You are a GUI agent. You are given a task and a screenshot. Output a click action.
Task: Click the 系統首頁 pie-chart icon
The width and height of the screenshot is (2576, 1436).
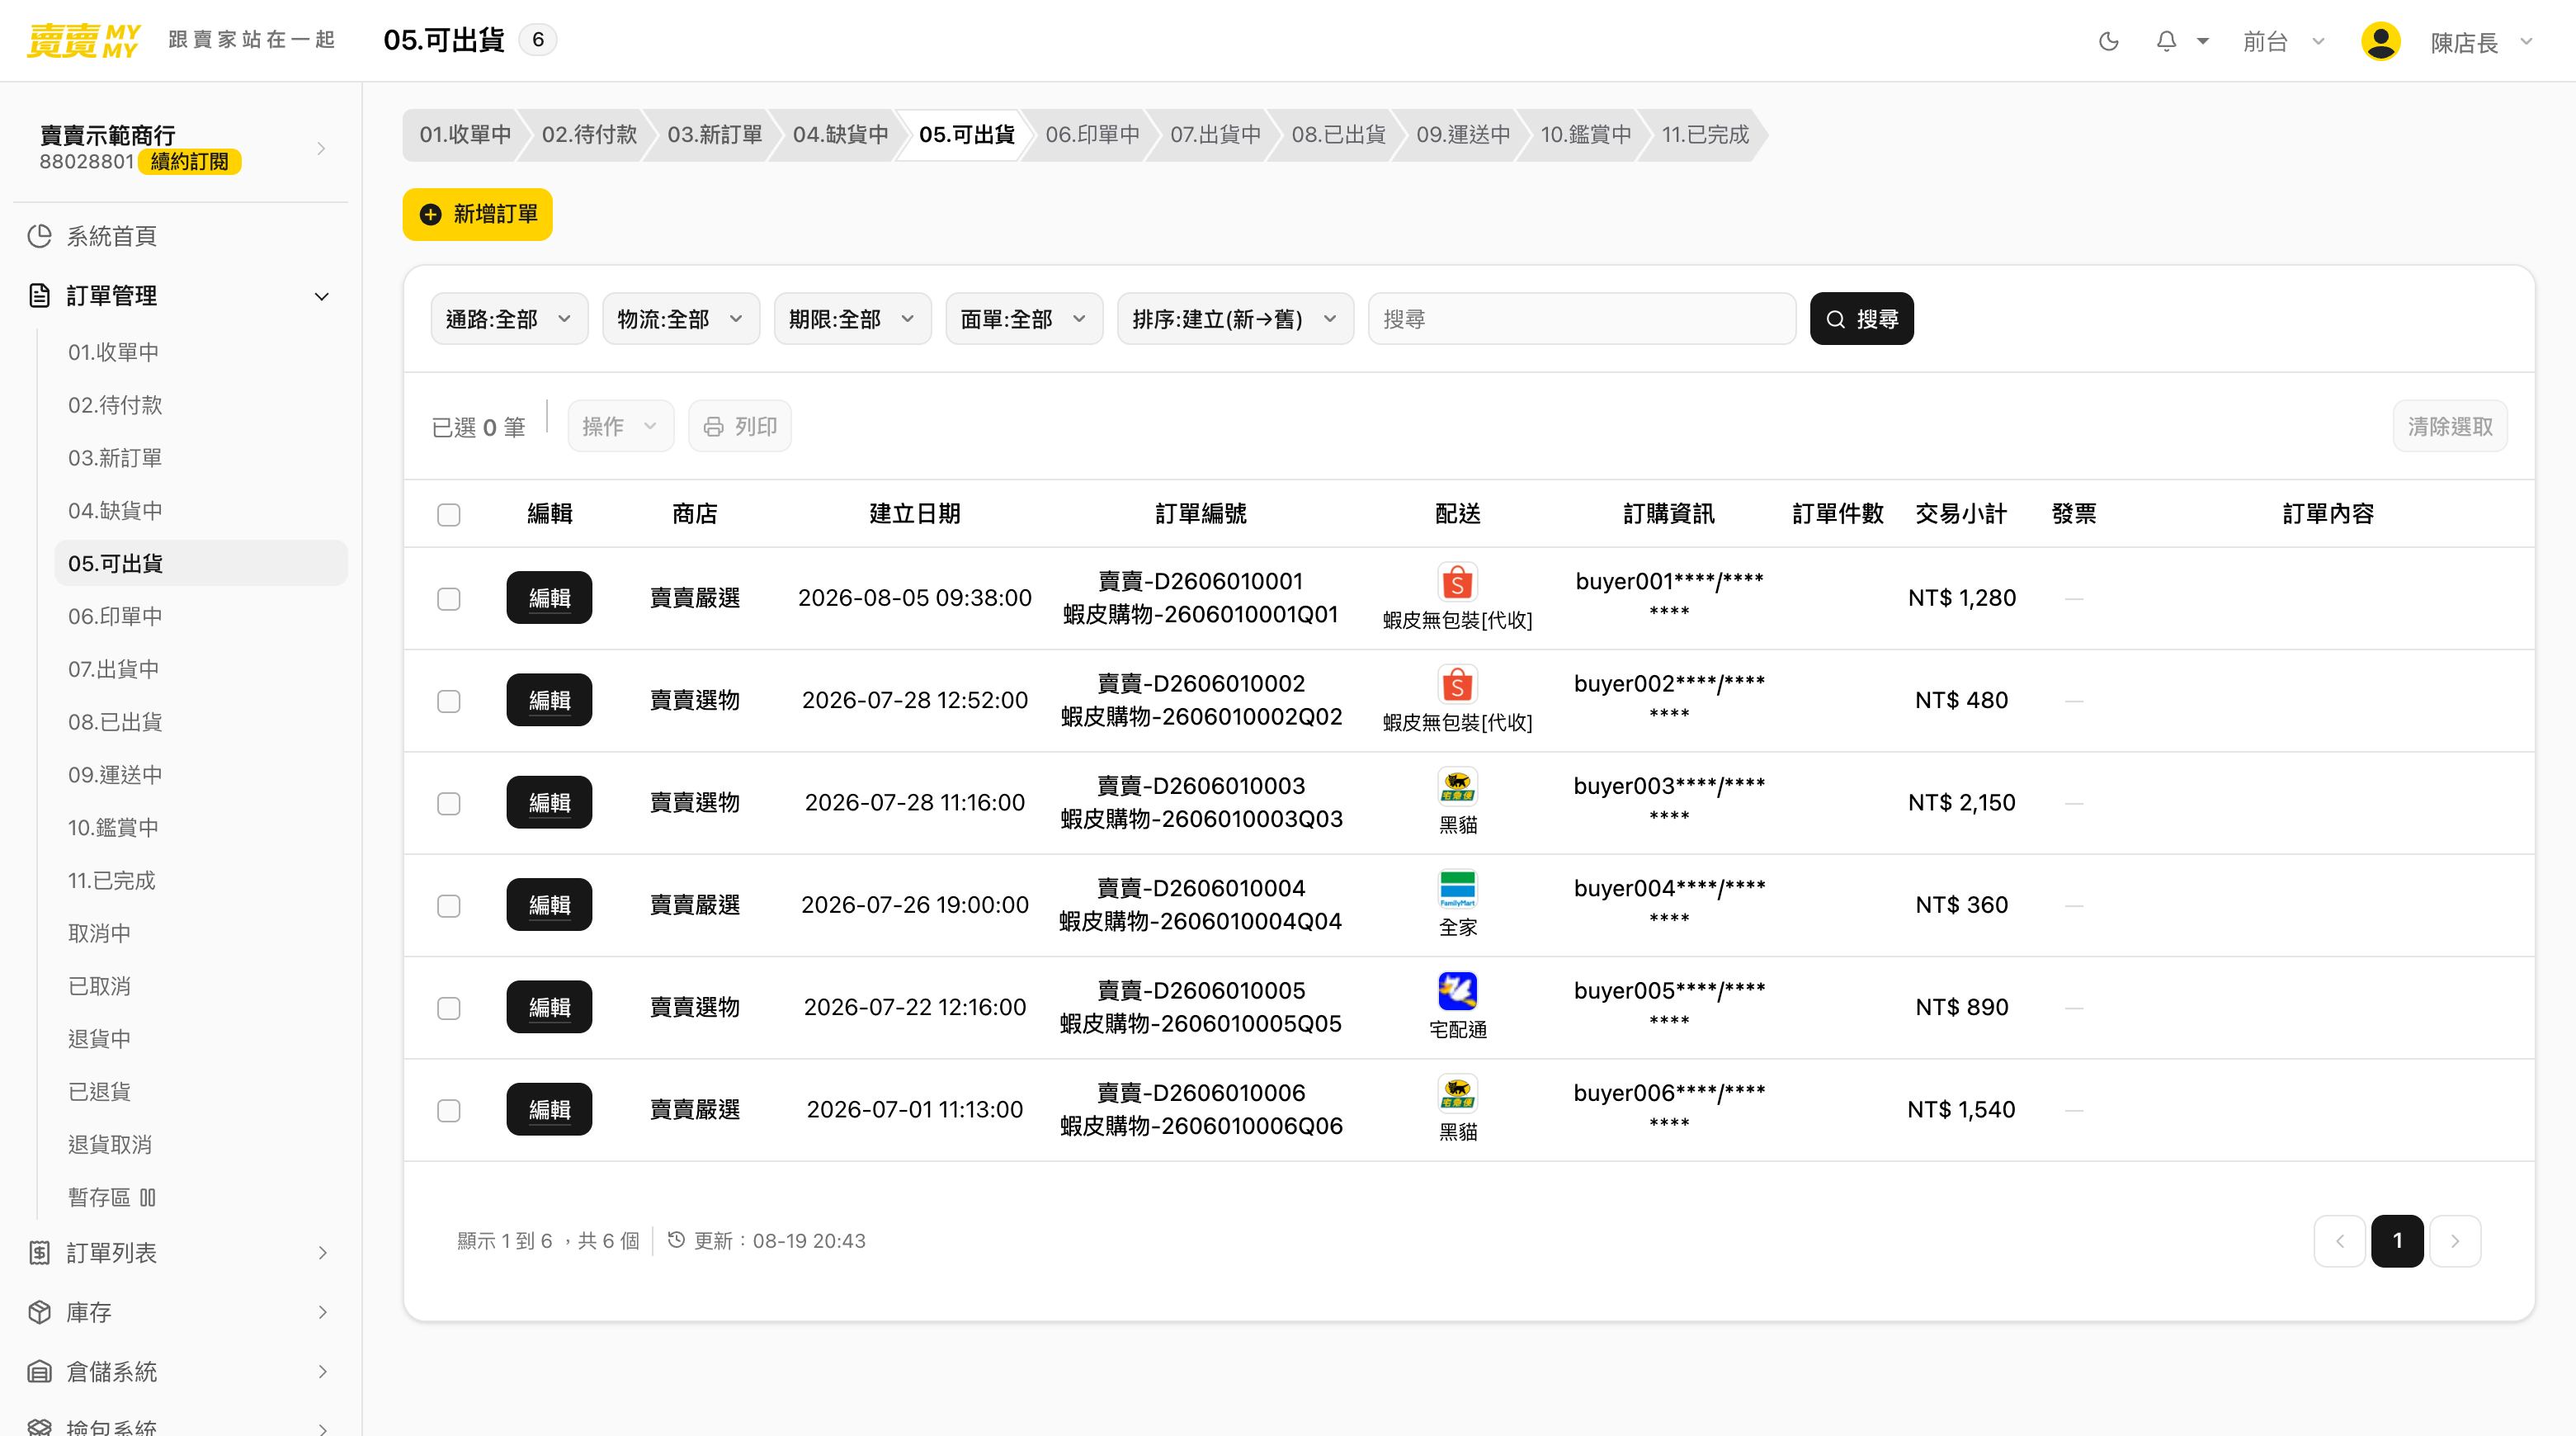[39, 236]
